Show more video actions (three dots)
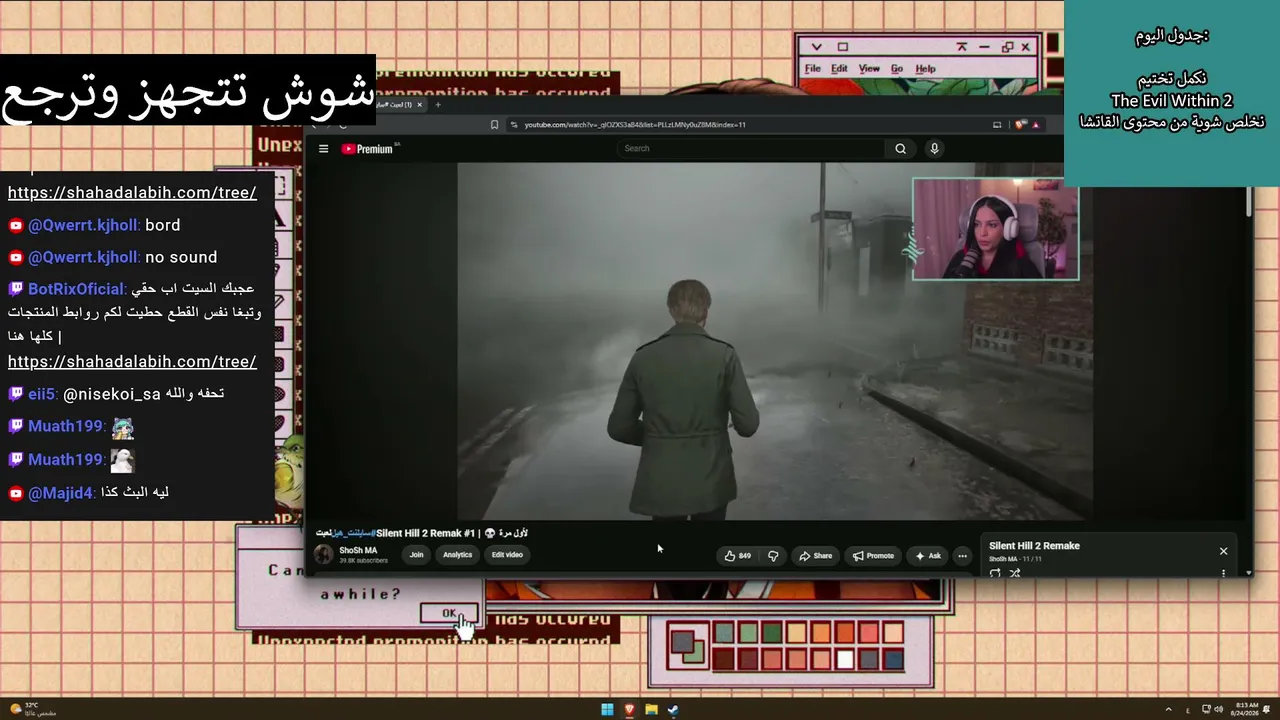Image resolution: width=1280 pixels, height=720 pixels. pyautogui.click(x=962, y=556)
